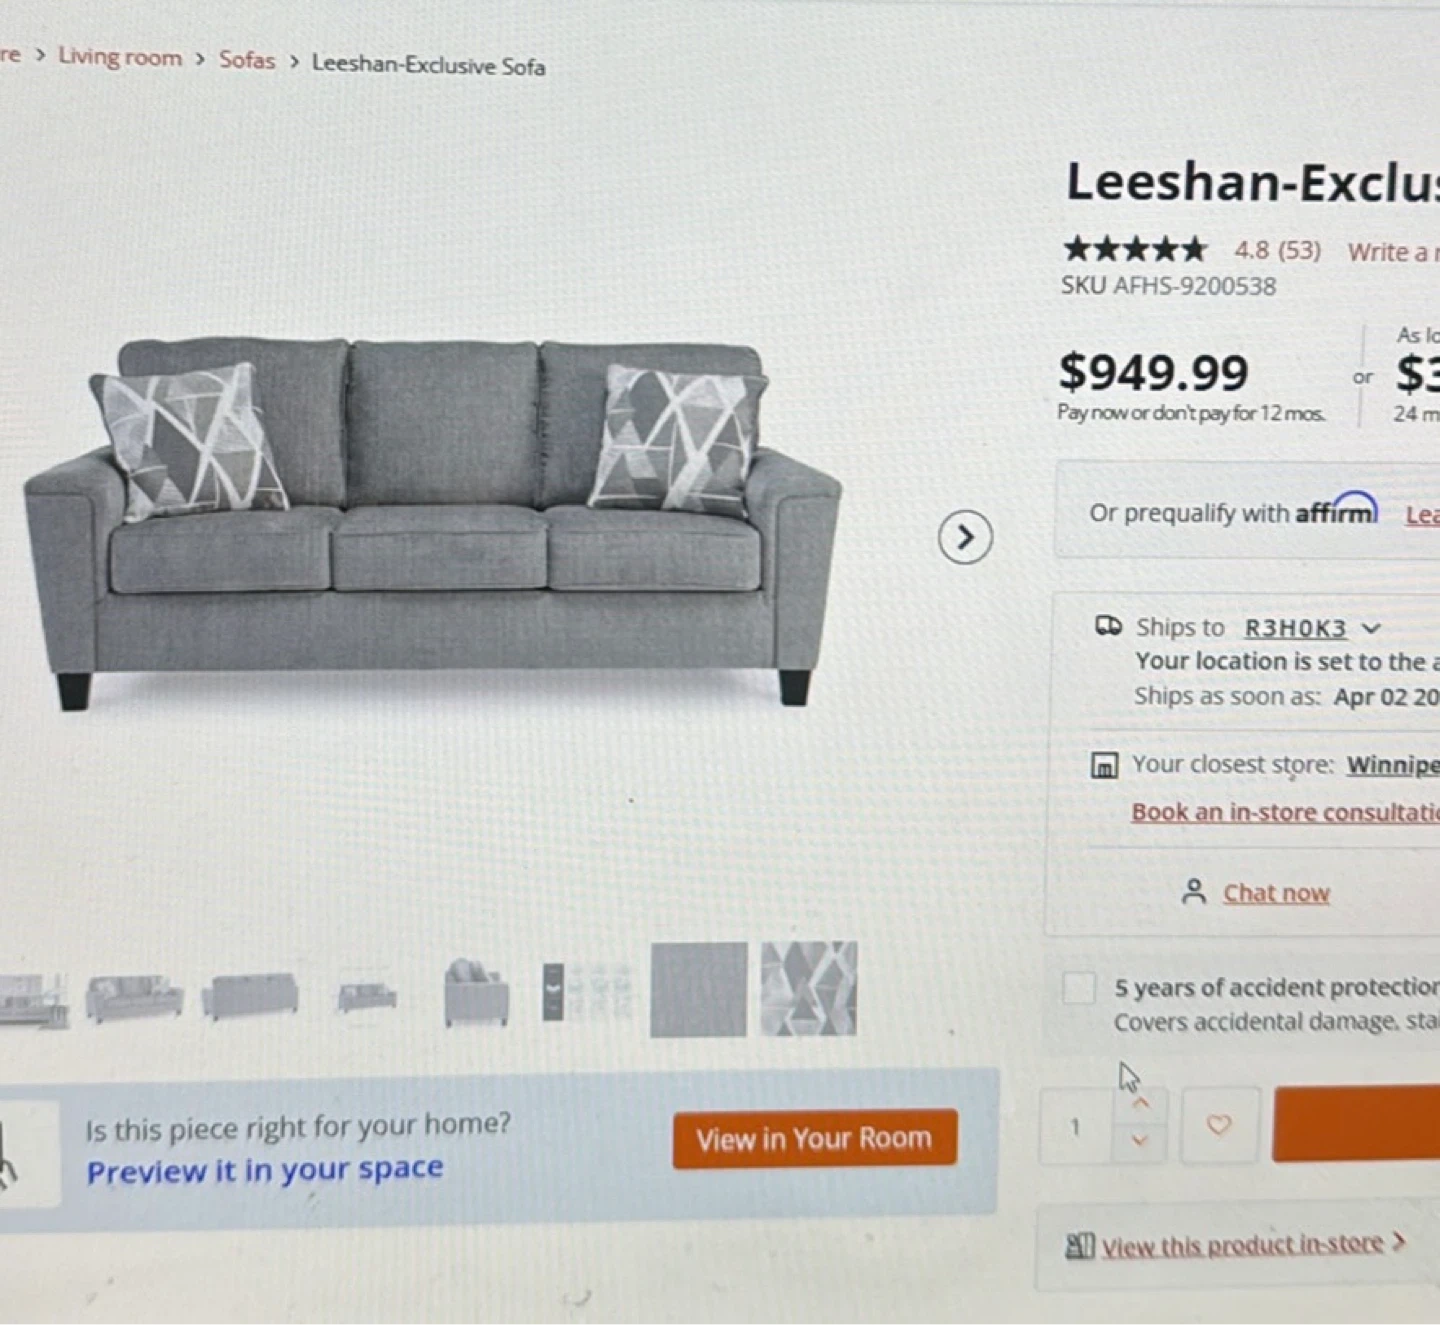The height and width of the screenshot is (1325, 1440).
Task: Decrease quantity with down arrow
Action: (x=1140, y=1140)
